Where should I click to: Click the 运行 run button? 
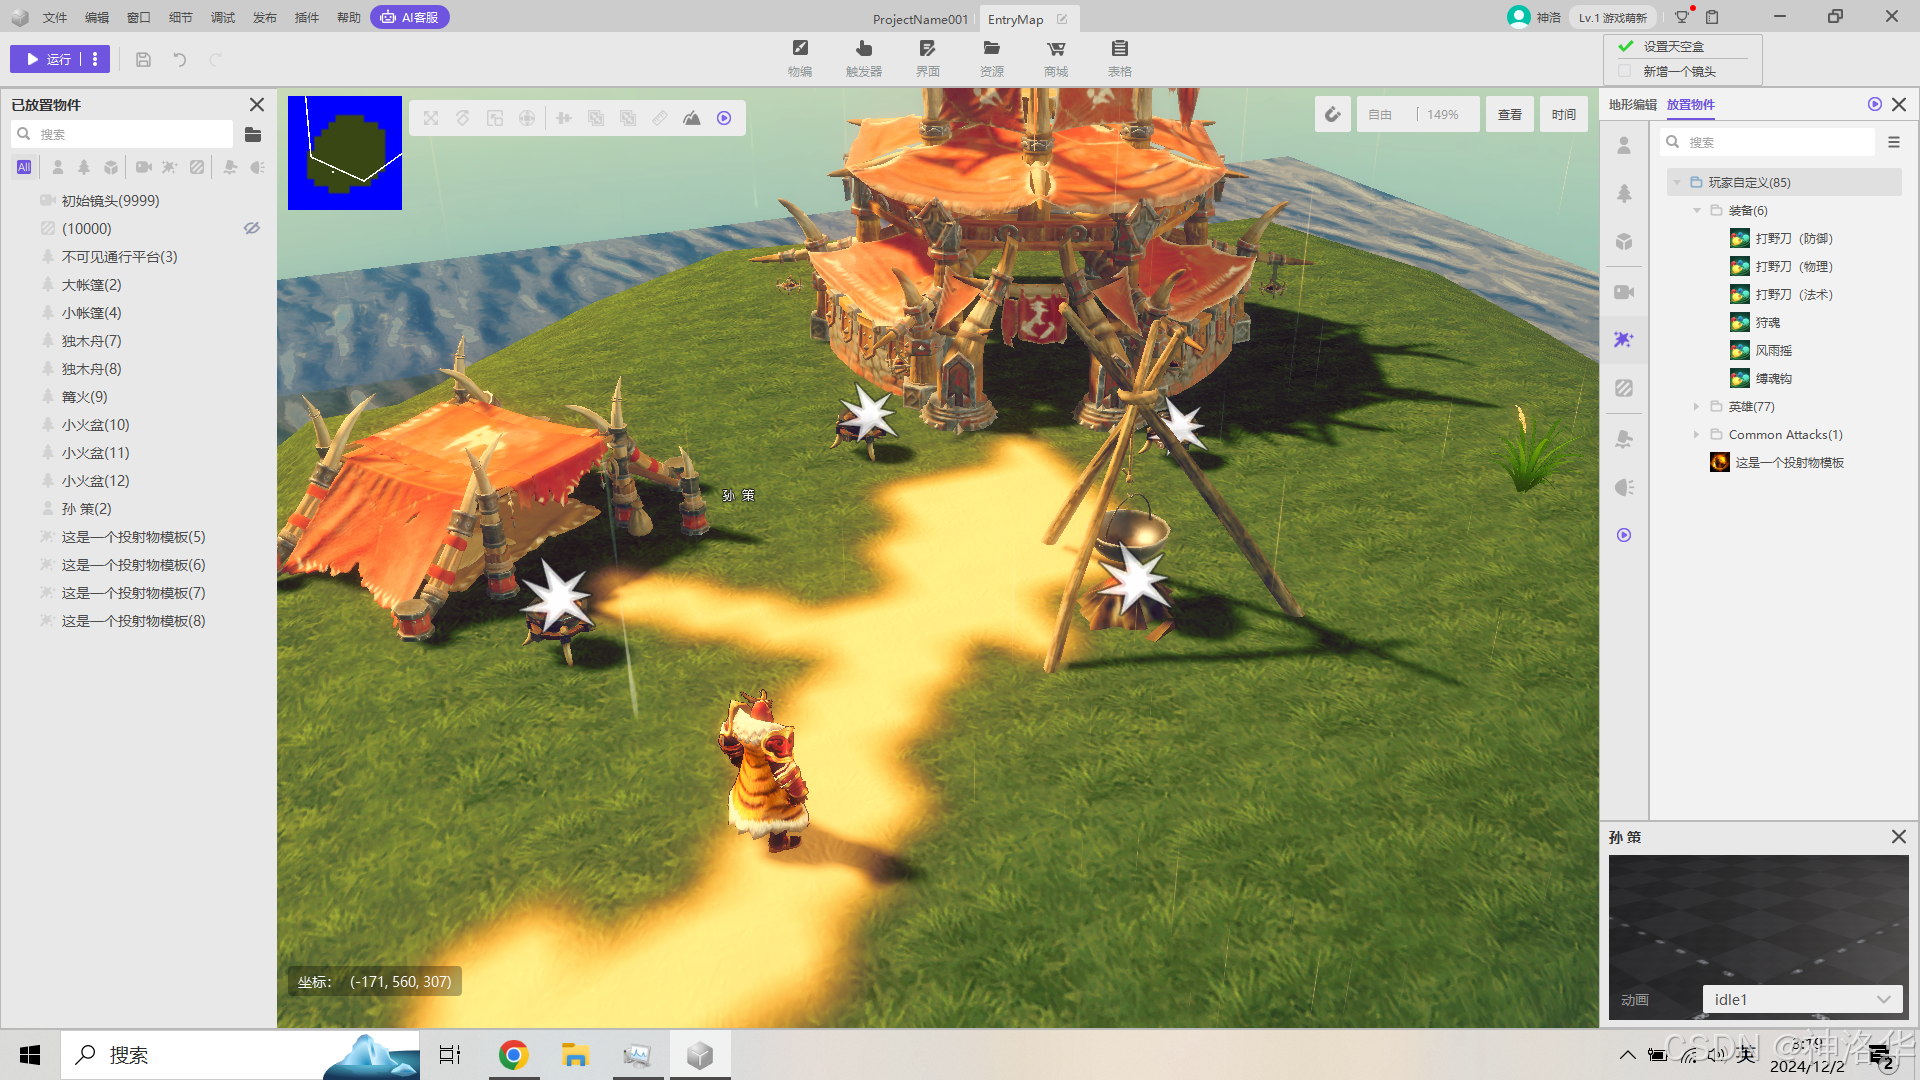pyautogui.click(x=47, y=59)
